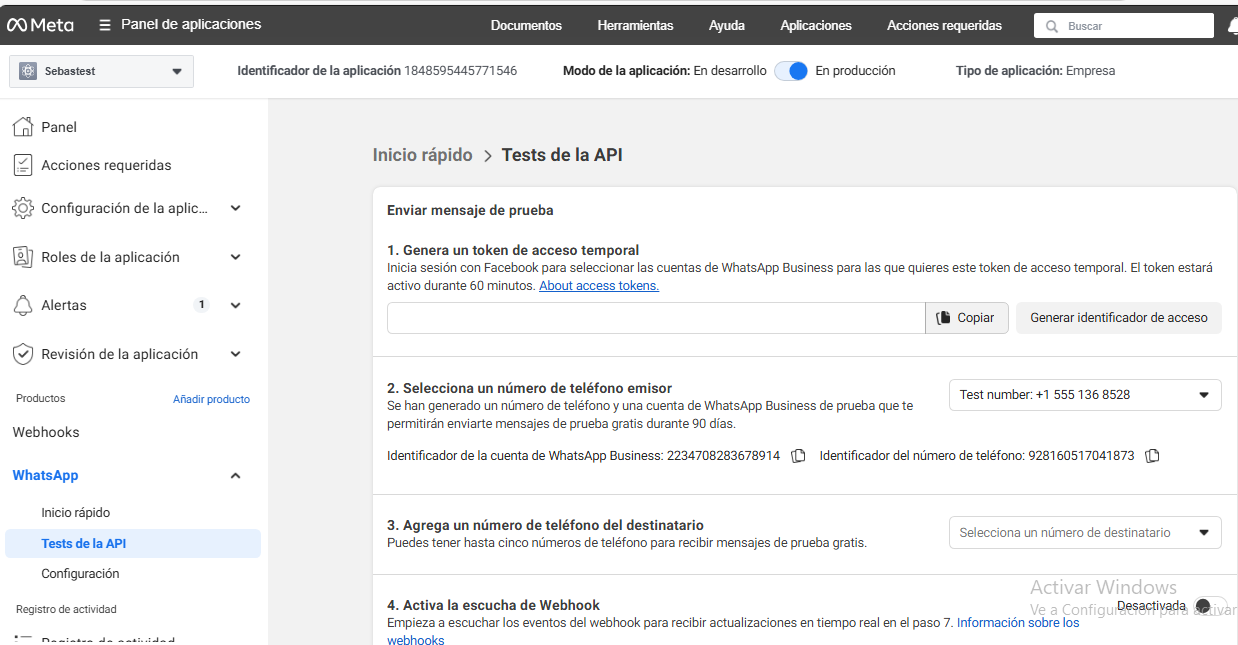Viewport: 1238px width, 645px height.
Task: Expand Configuración de la aplicación section
Action: tap(235, 208)
